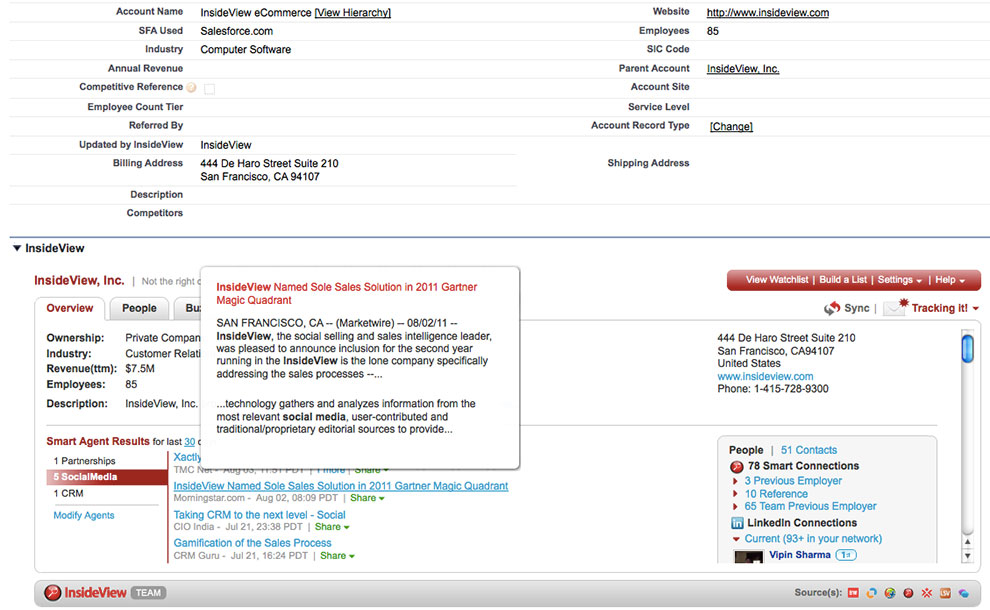
Task: Switch to the People tab
Action: (x=139, y=308)
